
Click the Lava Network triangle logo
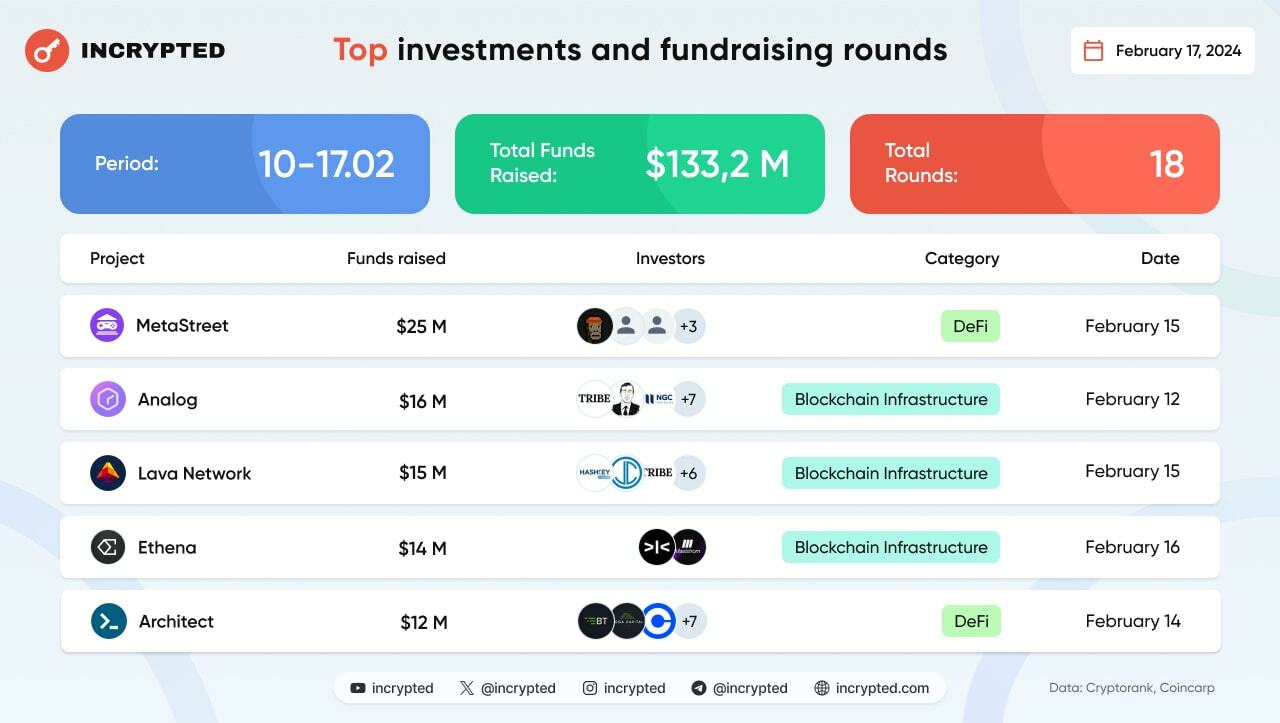[108, 473]
